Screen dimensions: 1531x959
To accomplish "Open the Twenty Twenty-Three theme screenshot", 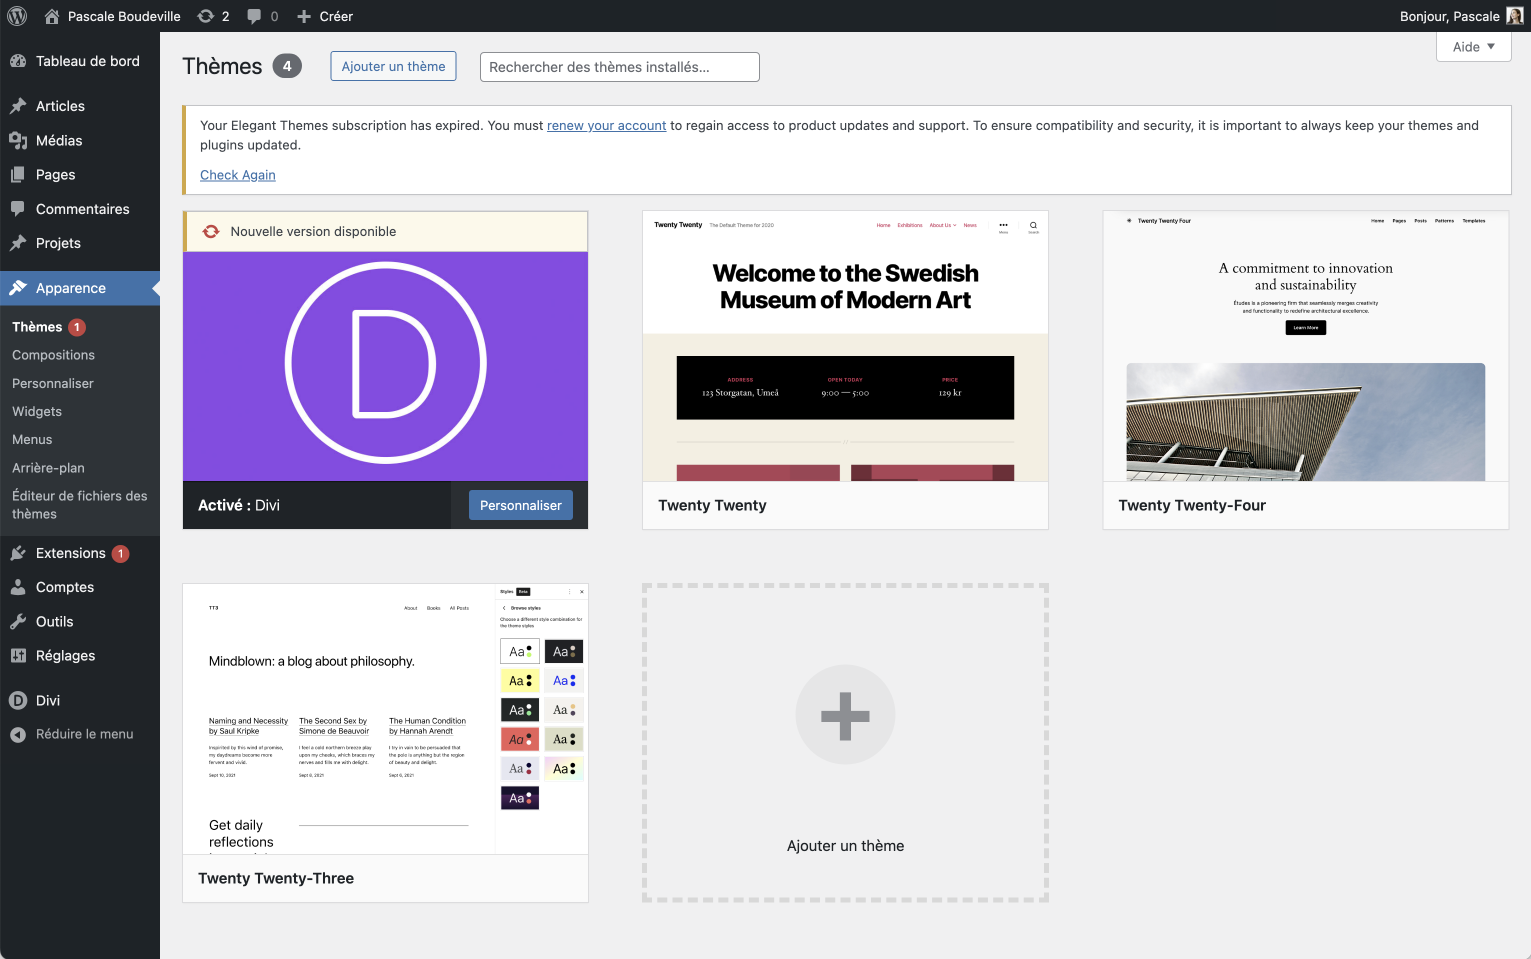I will coord(386,719).
